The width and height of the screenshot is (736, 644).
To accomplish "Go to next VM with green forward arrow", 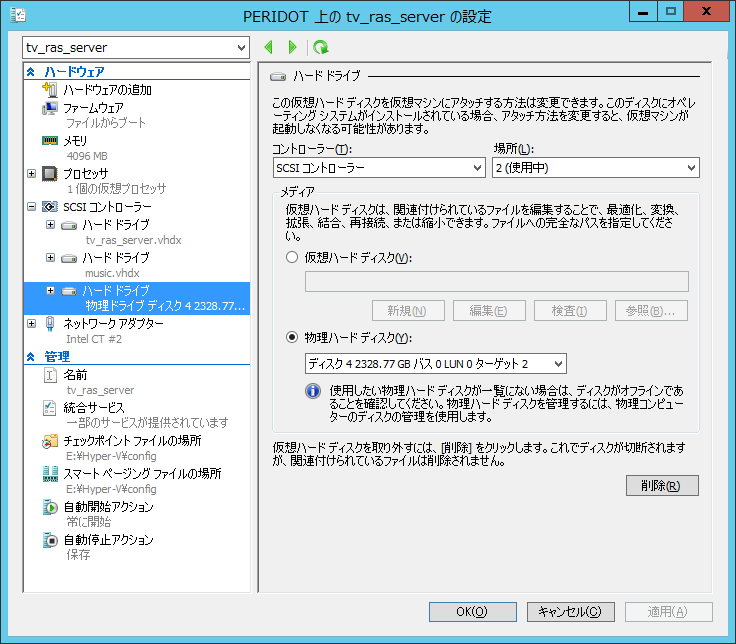I will [292, 47].
